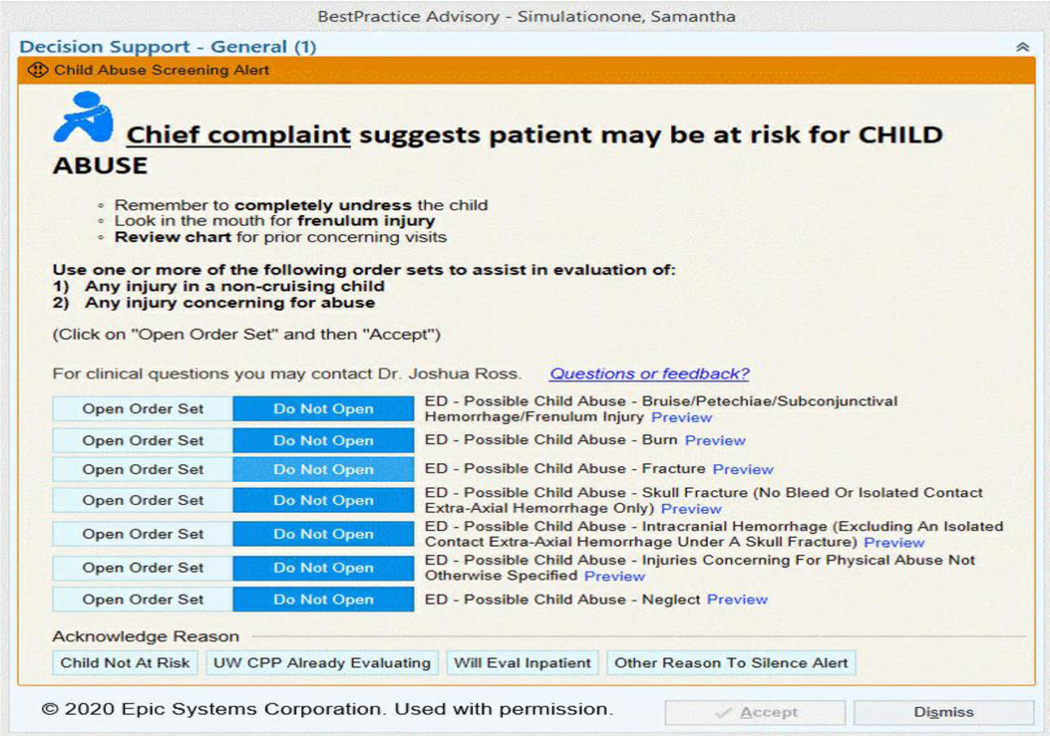The image size is (1050, 736).
Task: Open Order Set for Intracranial Hemorrhage row
Action: point(143,534)
